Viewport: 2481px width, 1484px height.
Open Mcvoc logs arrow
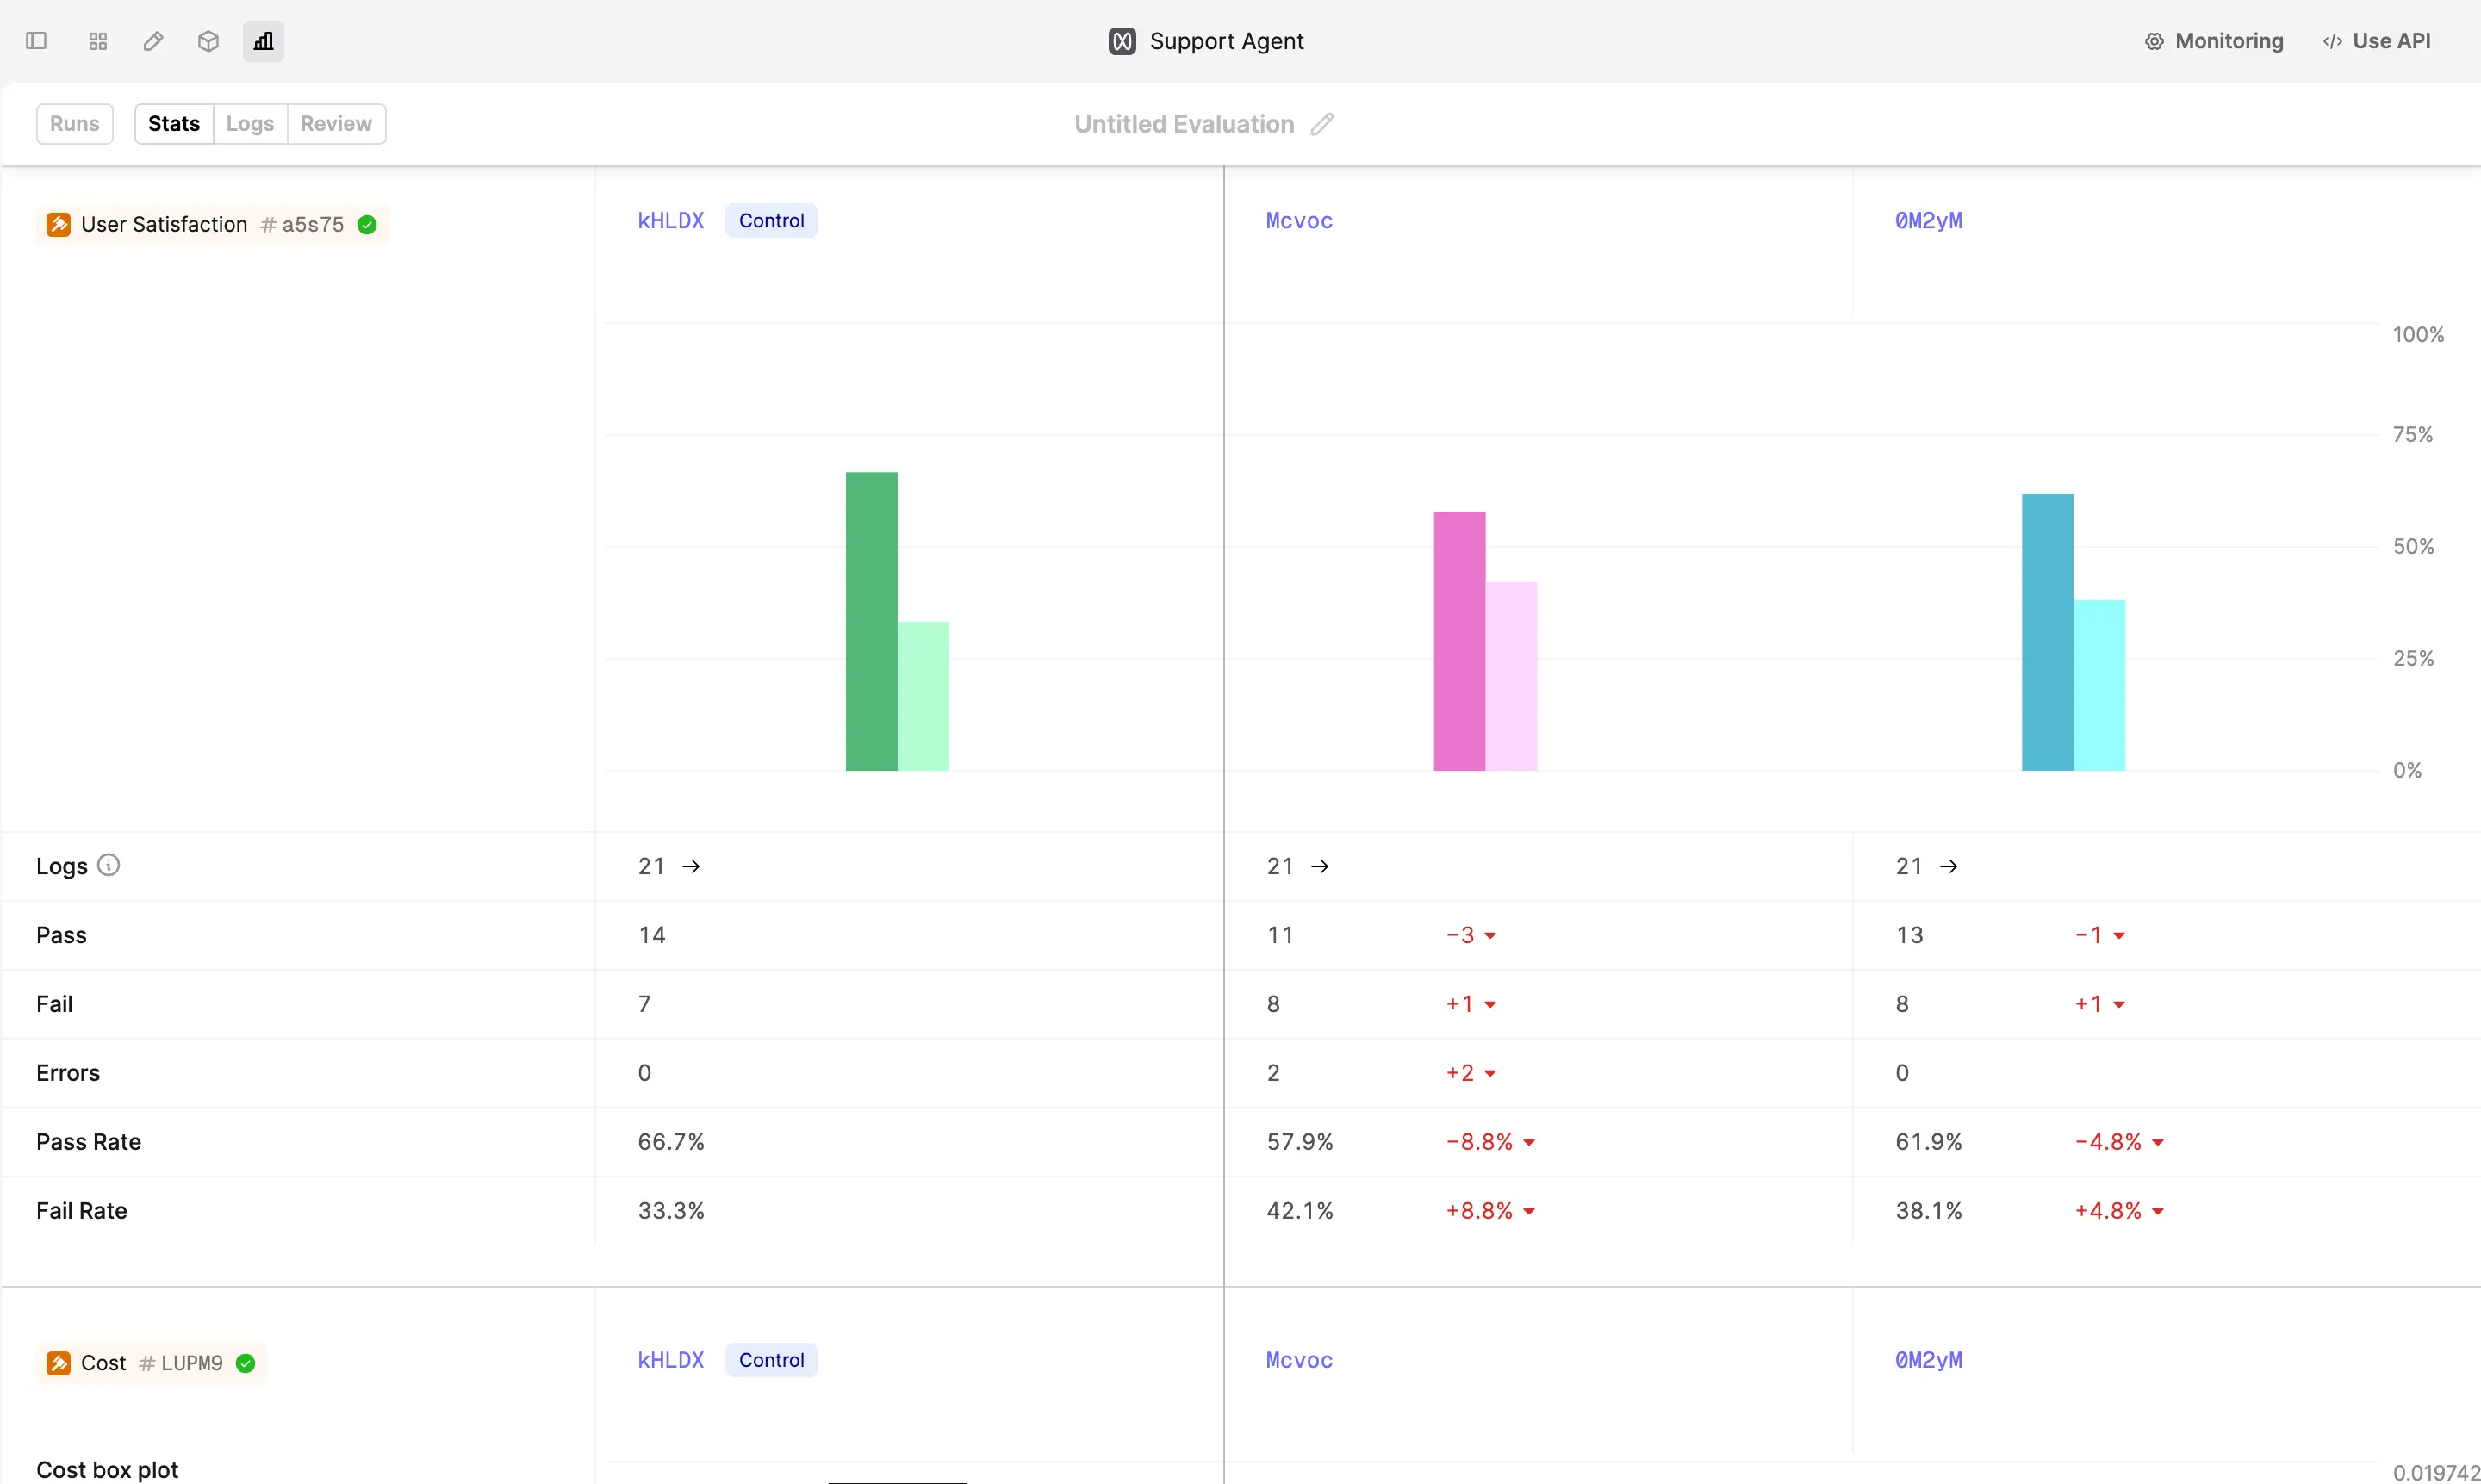click(1320, 866)
